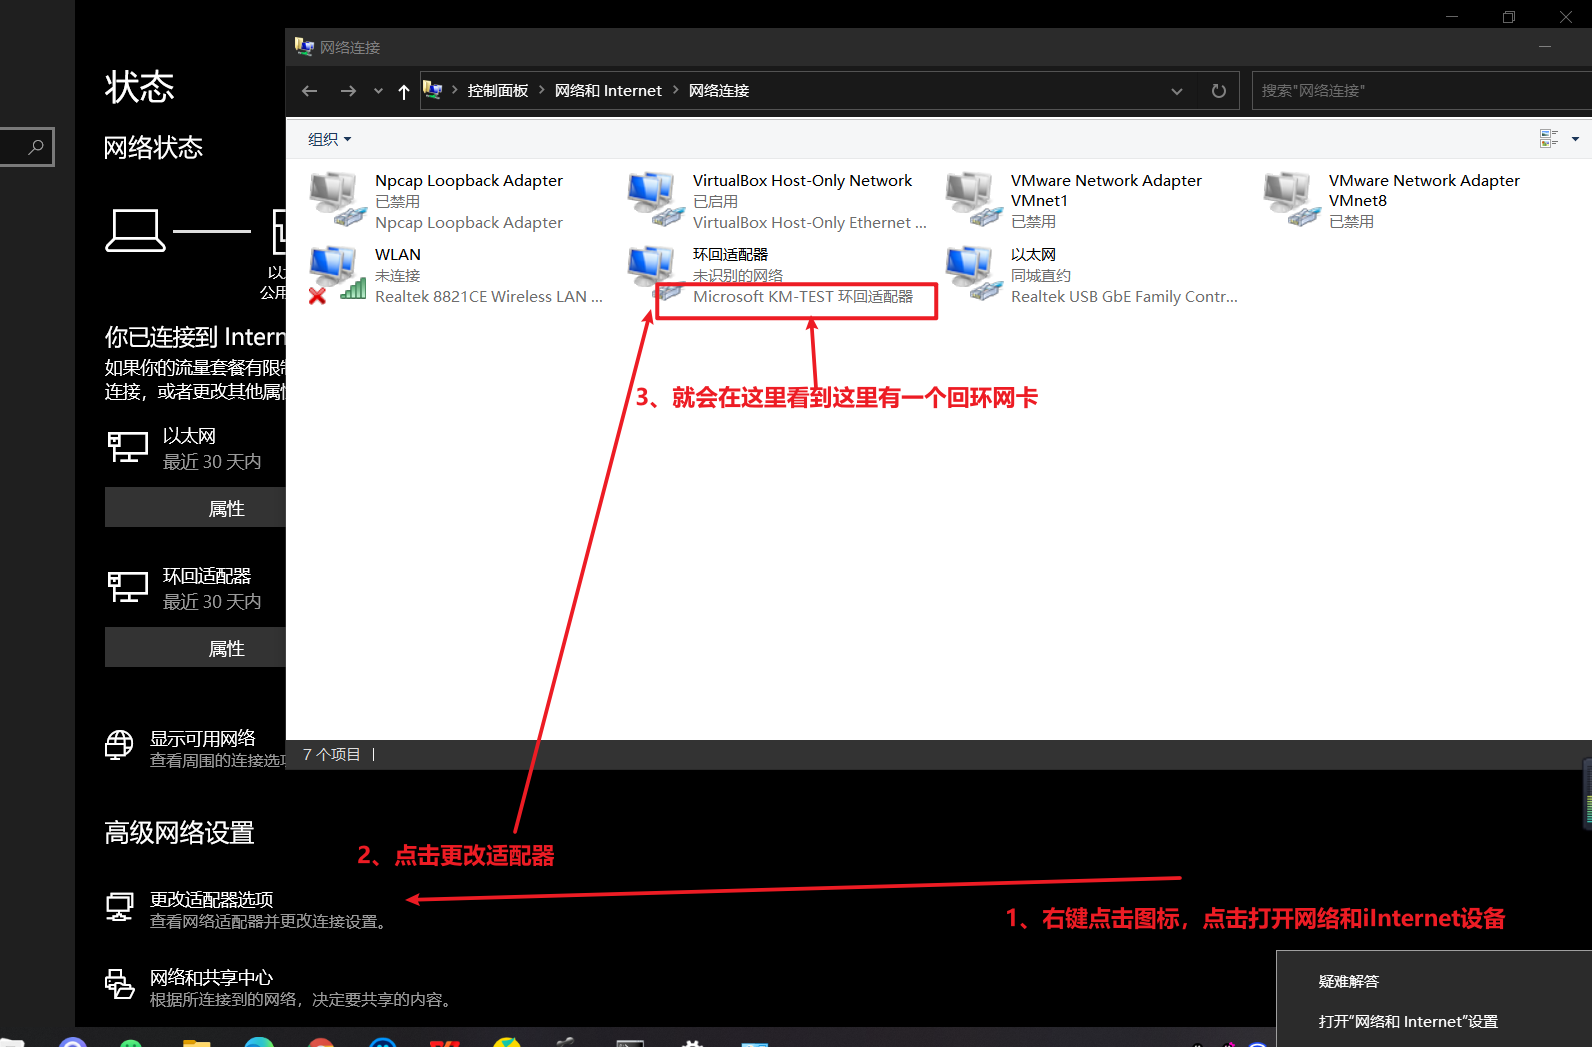Select the VMware VMnet1 adapter icon
The width and height of the screenshot is (1592, 1047).
[973, 198]
